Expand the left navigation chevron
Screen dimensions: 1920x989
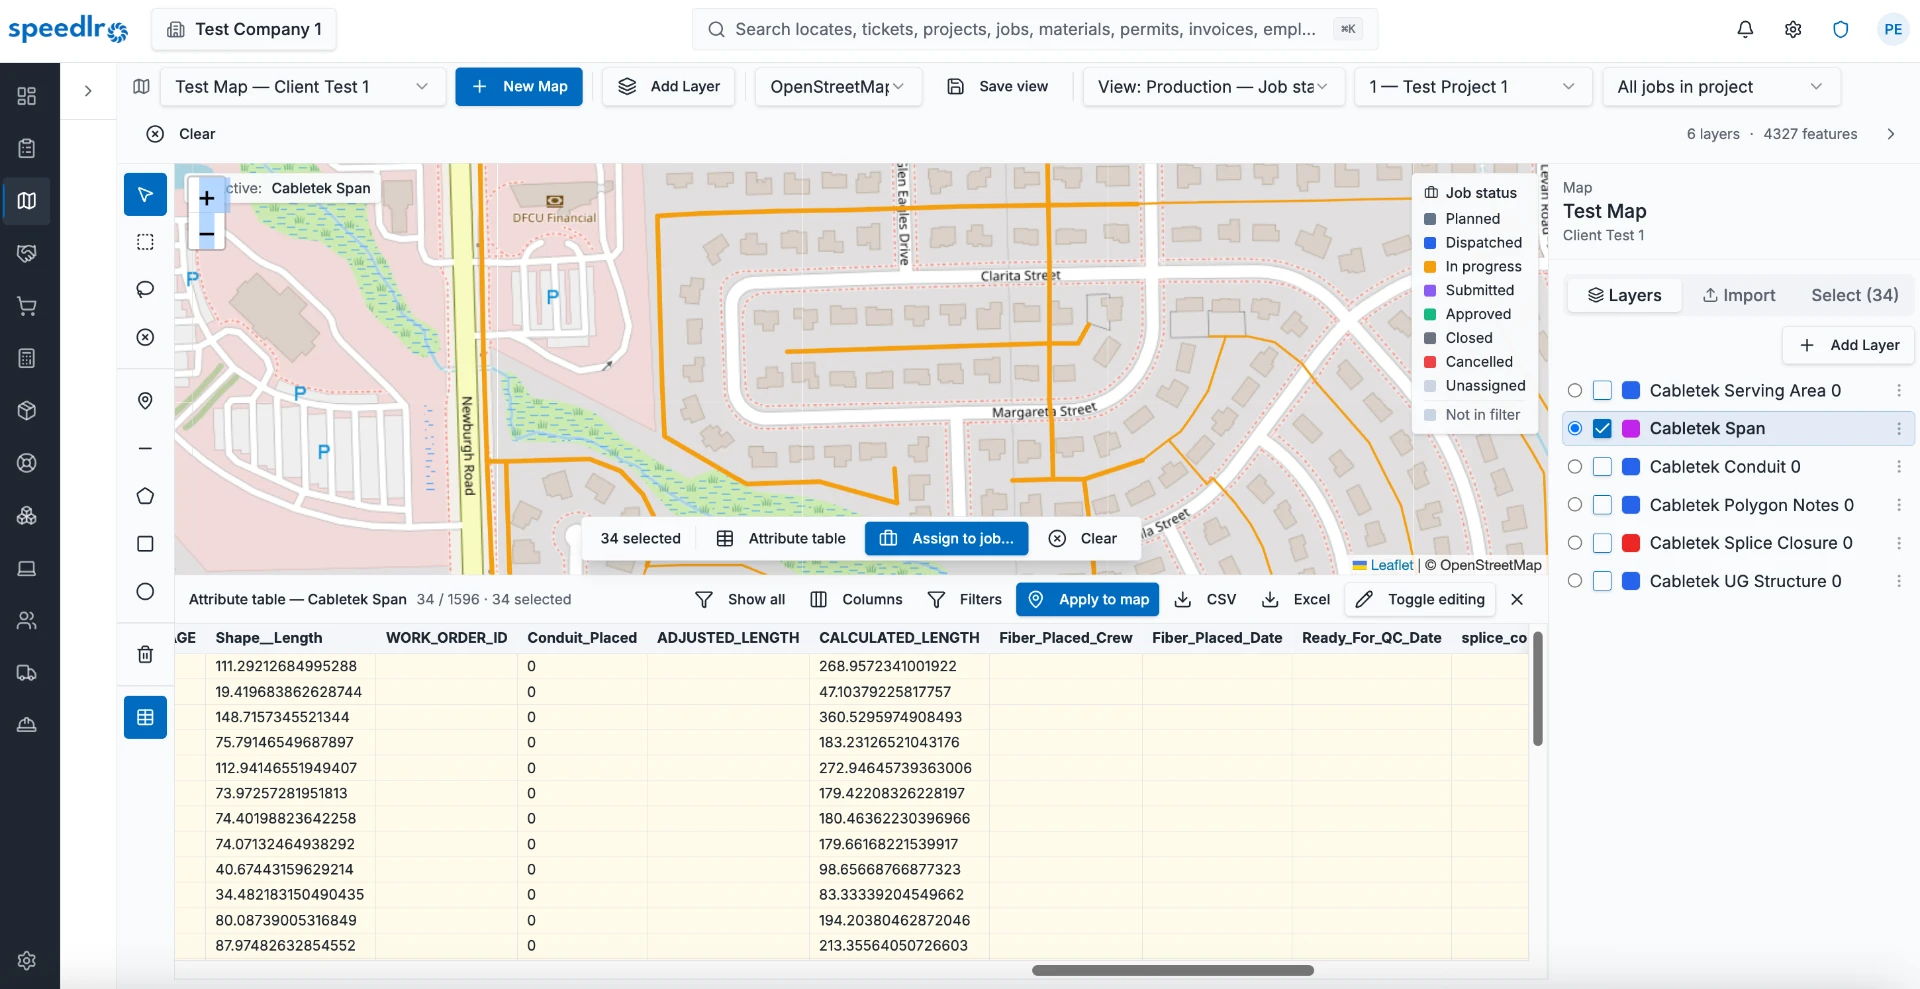pyautogui.click(x=88, y=91)
